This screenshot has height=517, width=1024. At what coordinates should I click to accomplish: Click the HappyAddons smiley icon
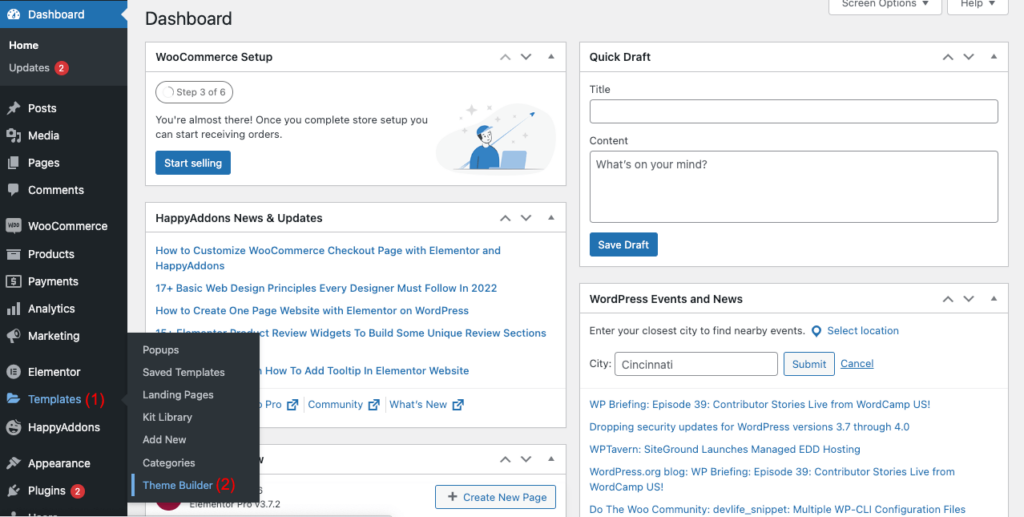click(x=14, y=427)
